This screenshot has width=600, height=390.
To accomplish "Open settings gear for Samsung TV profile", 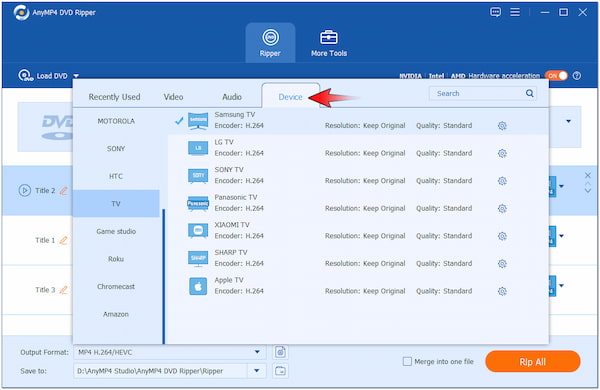I will [502, 126].
